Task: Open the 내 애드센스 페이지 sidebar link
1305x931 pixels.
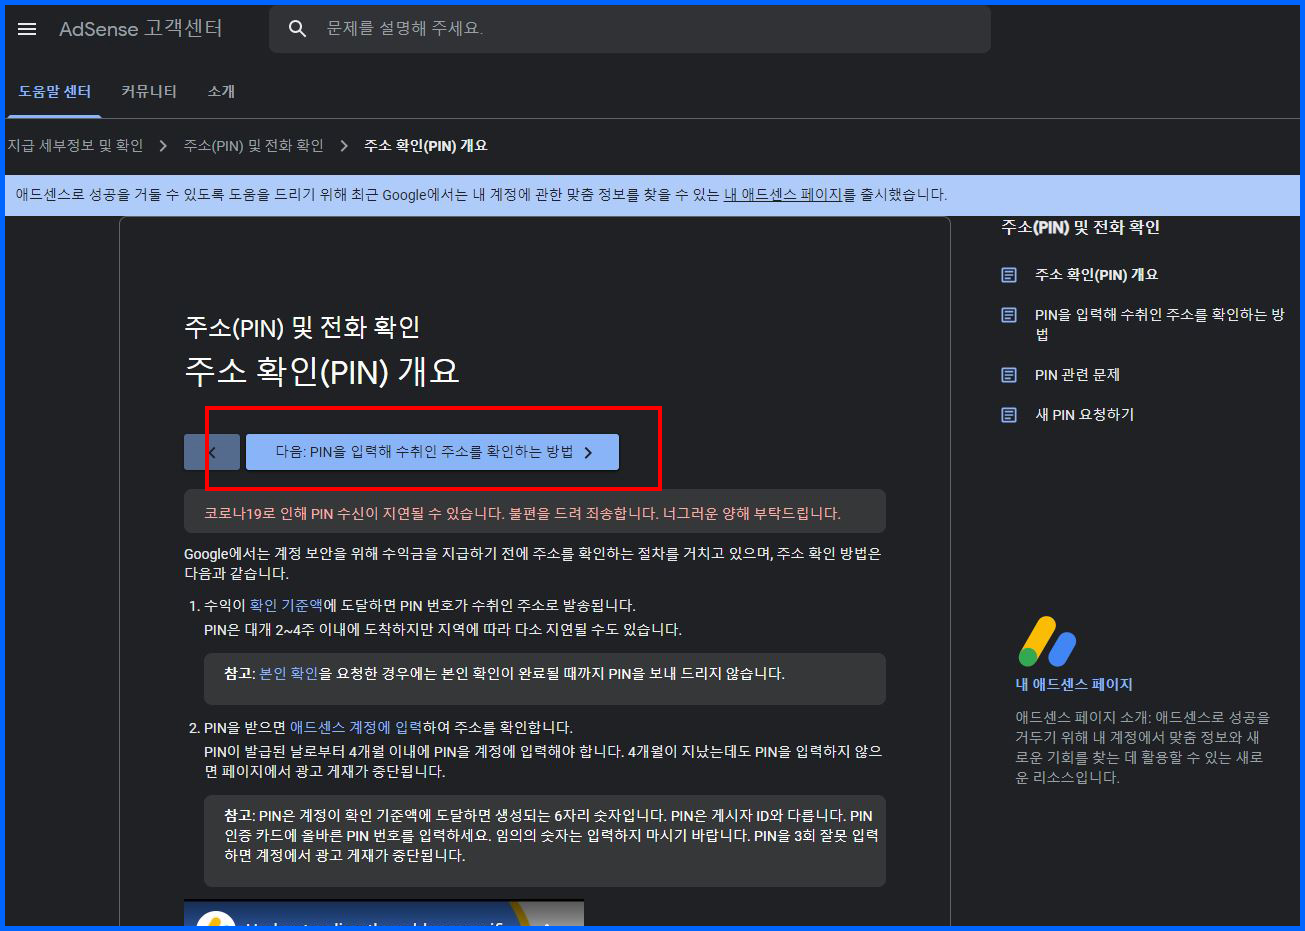Action: [x=1074, y=685]
